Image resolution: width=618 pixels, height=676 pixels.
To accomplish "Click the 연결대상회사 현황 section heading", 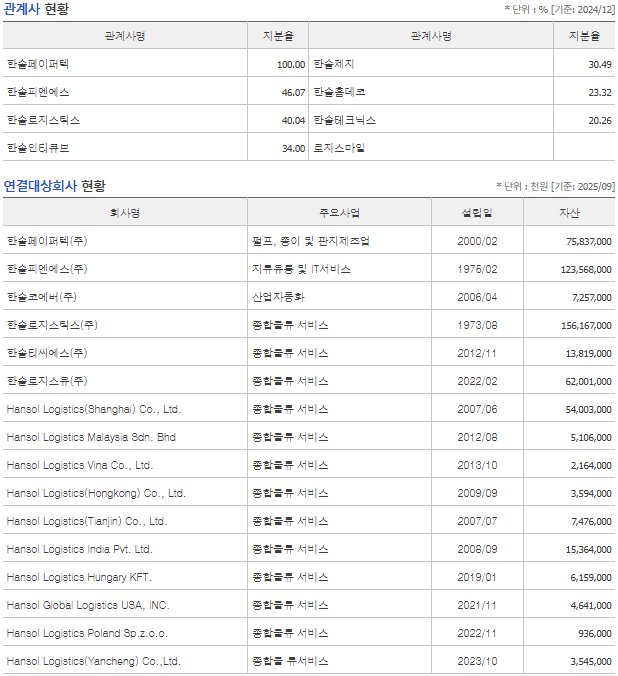I will click(54, 186).
